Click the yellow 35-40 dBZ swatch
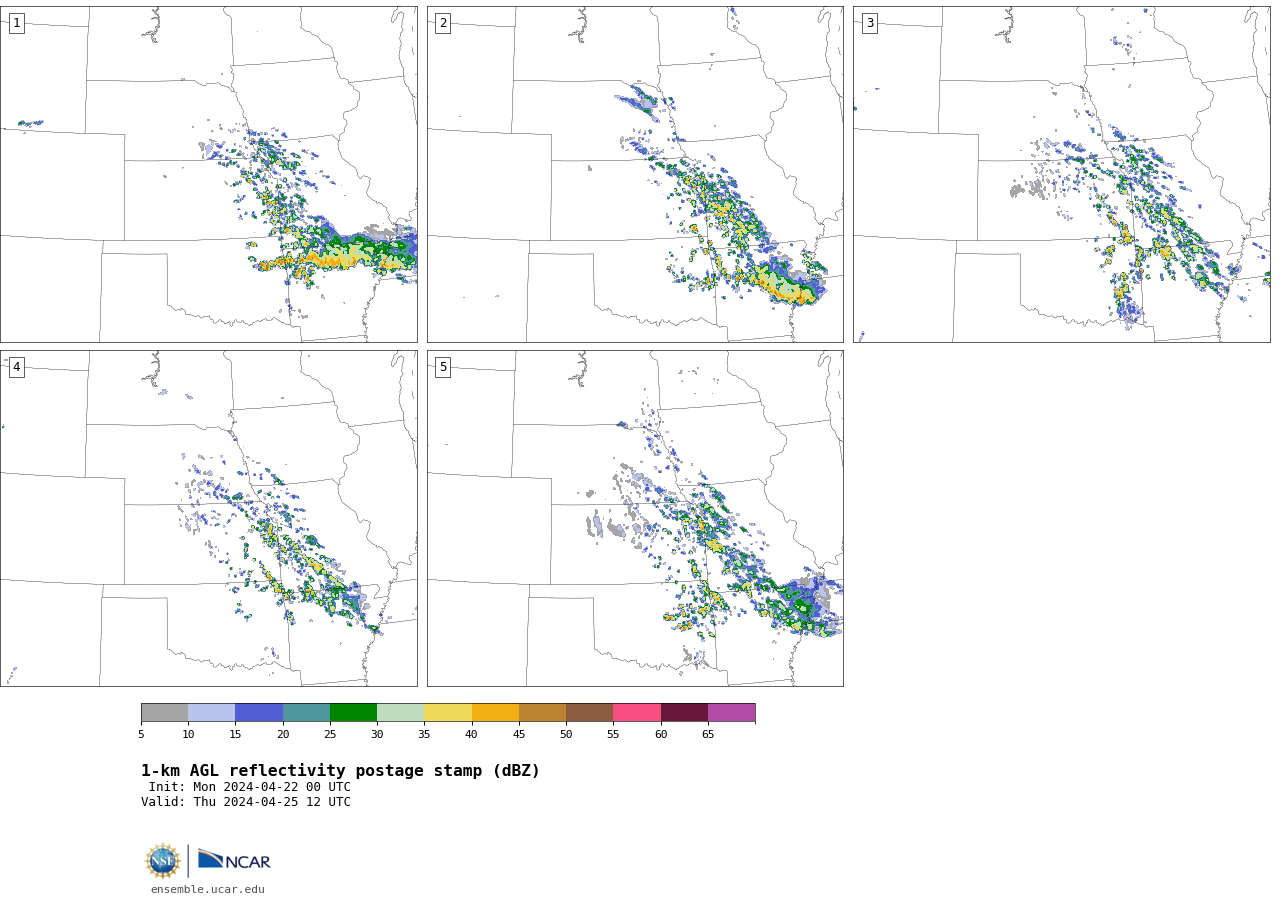 [x=448, y=713]
